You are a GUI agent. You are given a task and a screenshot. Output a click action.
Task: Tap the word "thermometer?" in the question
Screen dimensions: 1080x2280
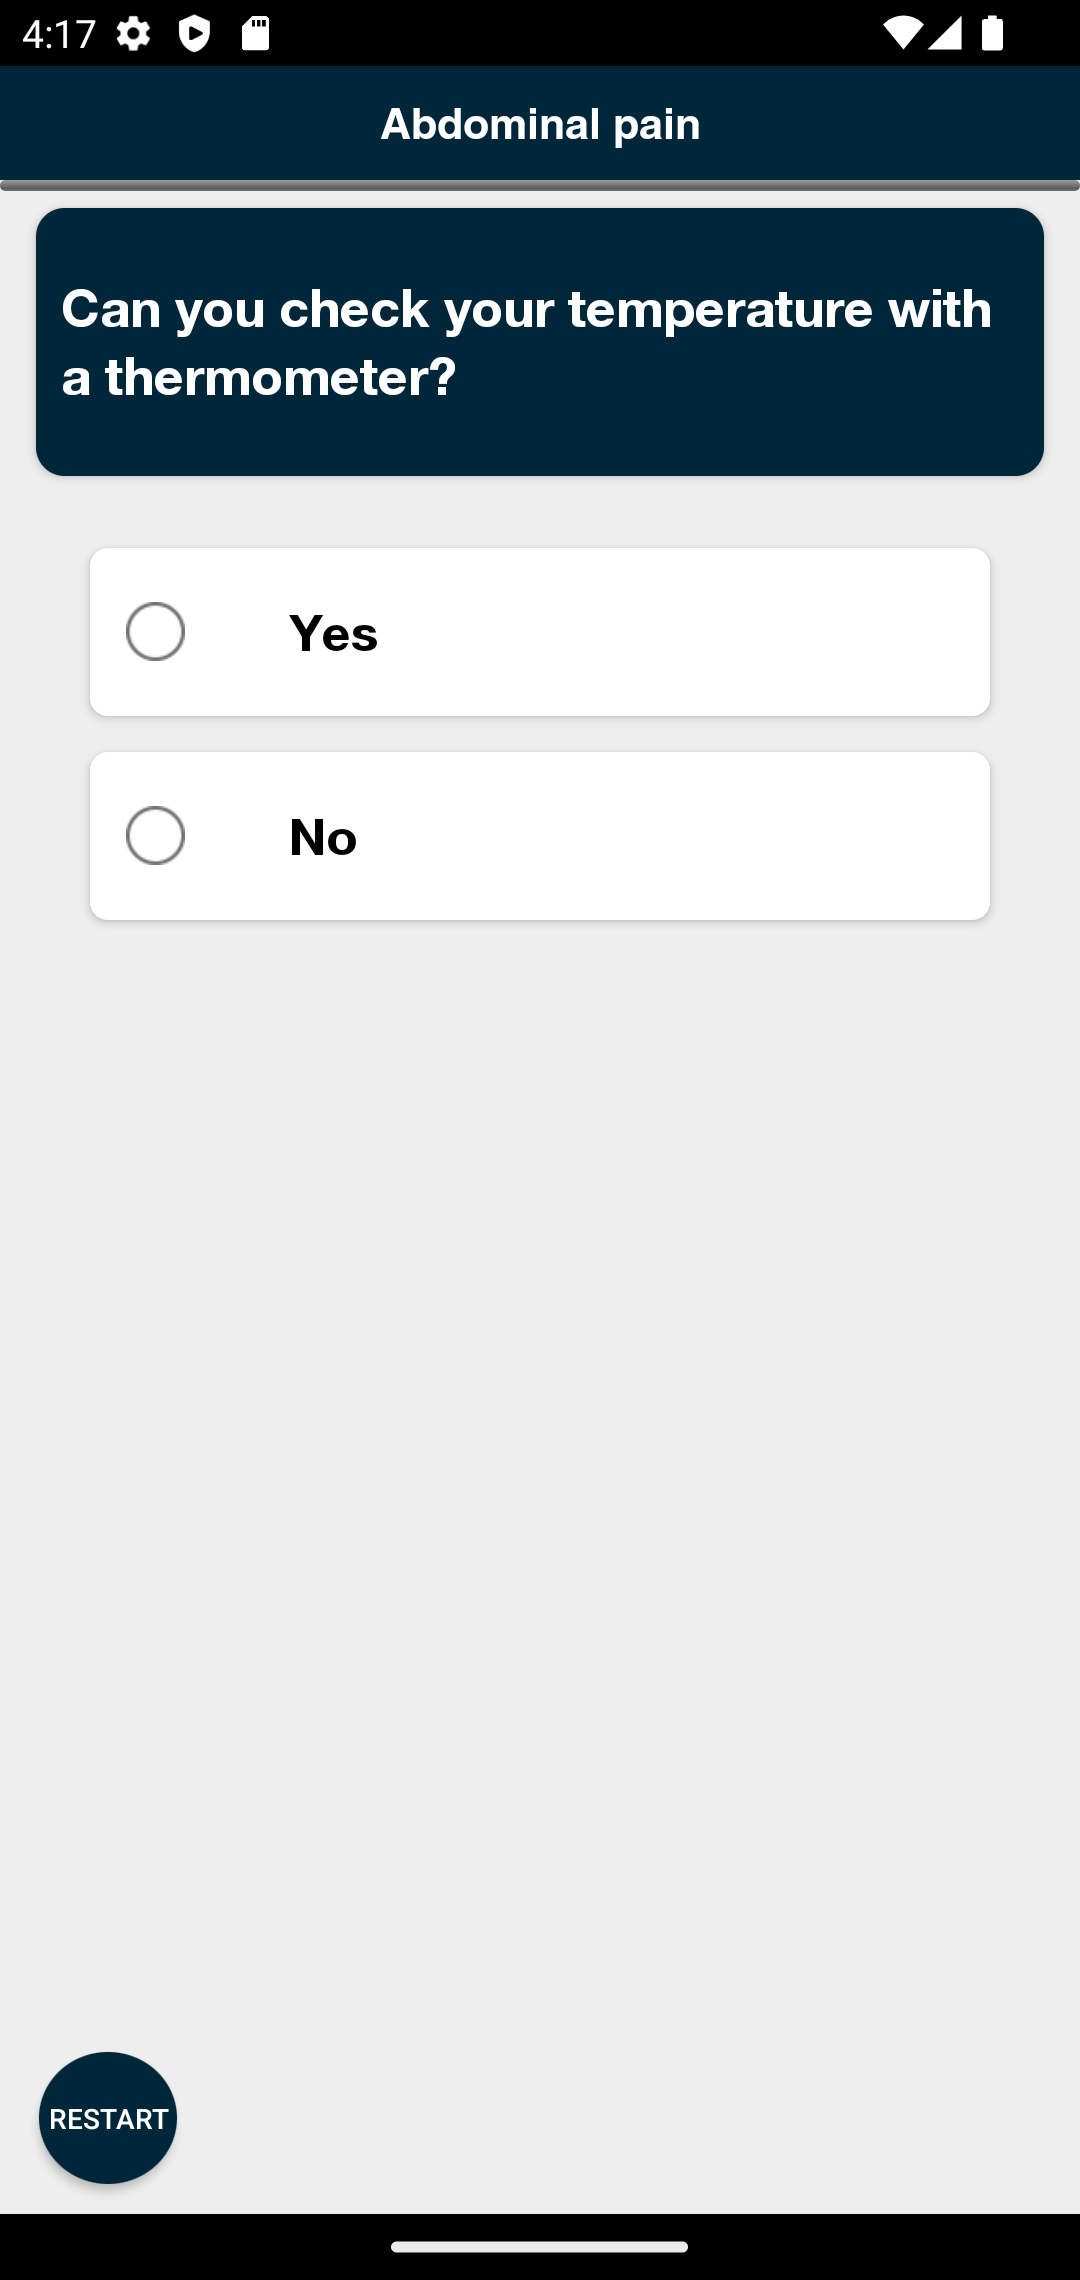click(x=281, y=378)
